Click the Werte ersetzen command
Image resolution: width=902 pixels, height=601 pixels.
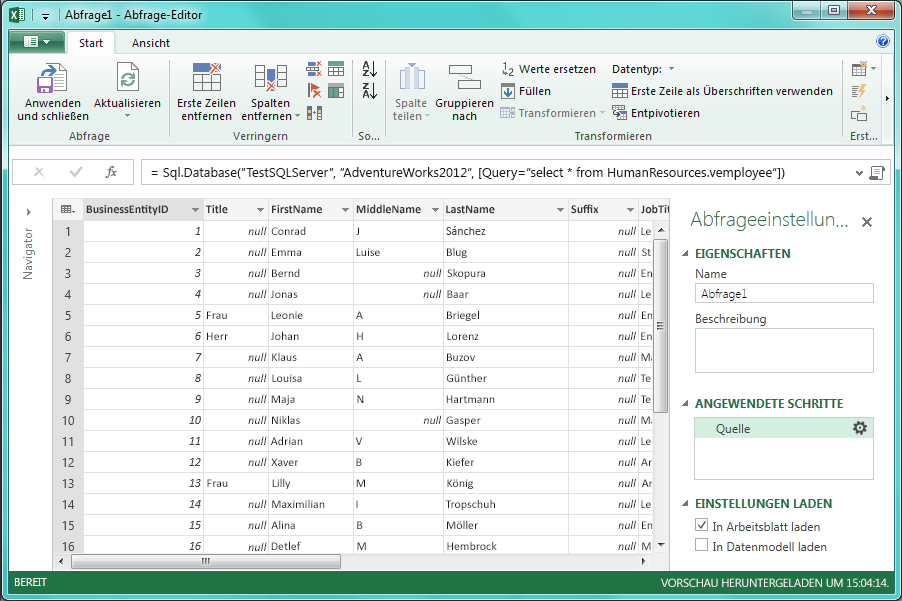point(549,69)
